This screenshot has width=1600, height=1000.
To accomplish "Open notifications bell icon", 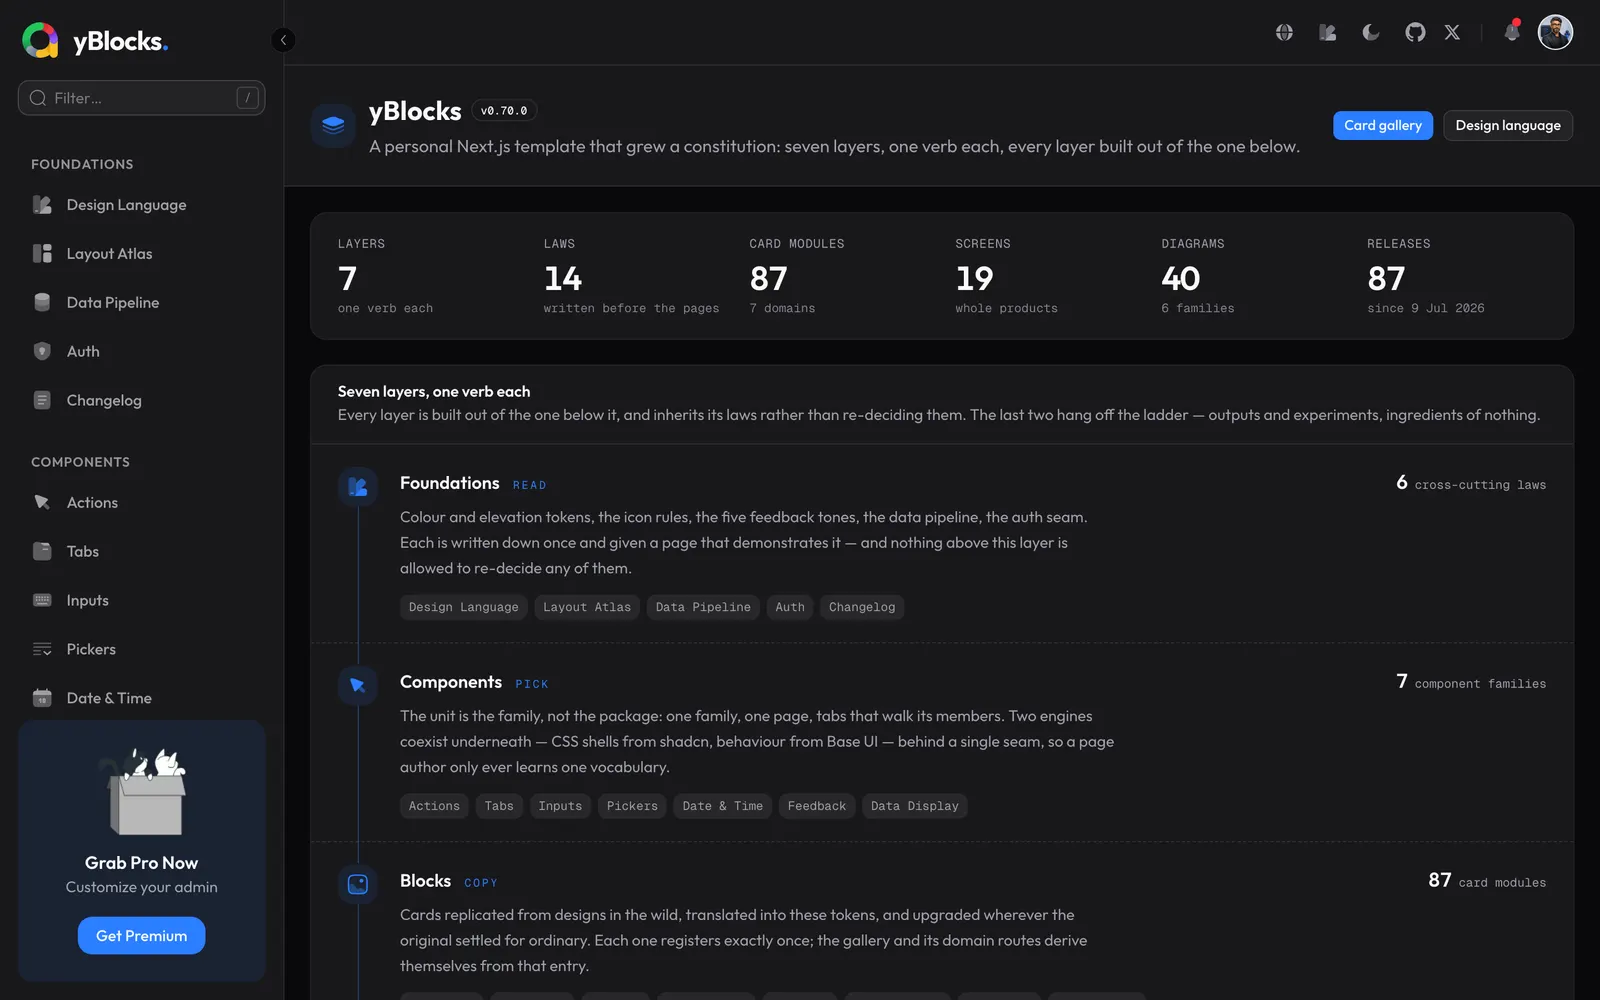I will (1512, 33).
